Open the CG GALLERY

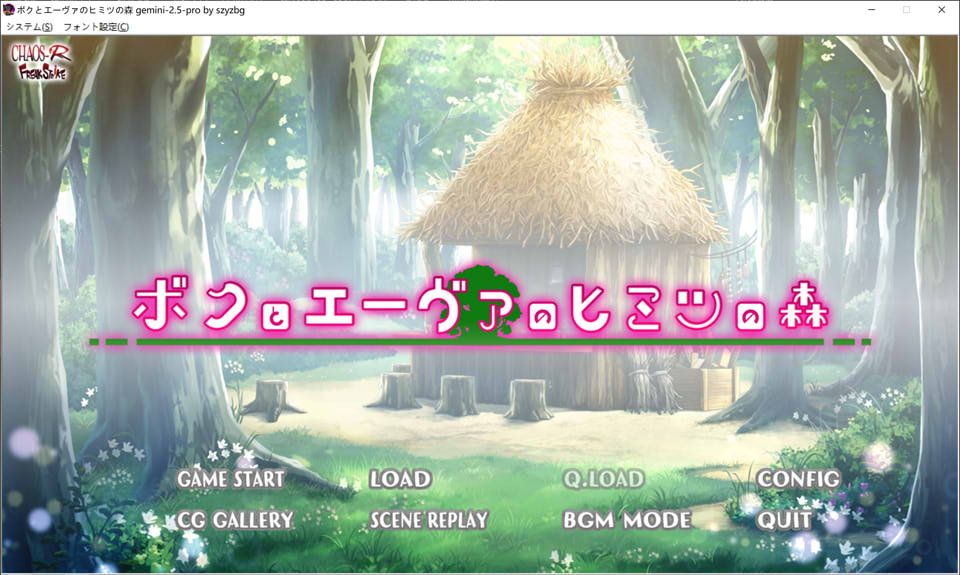pyautogui.click(x=236, y=520)
